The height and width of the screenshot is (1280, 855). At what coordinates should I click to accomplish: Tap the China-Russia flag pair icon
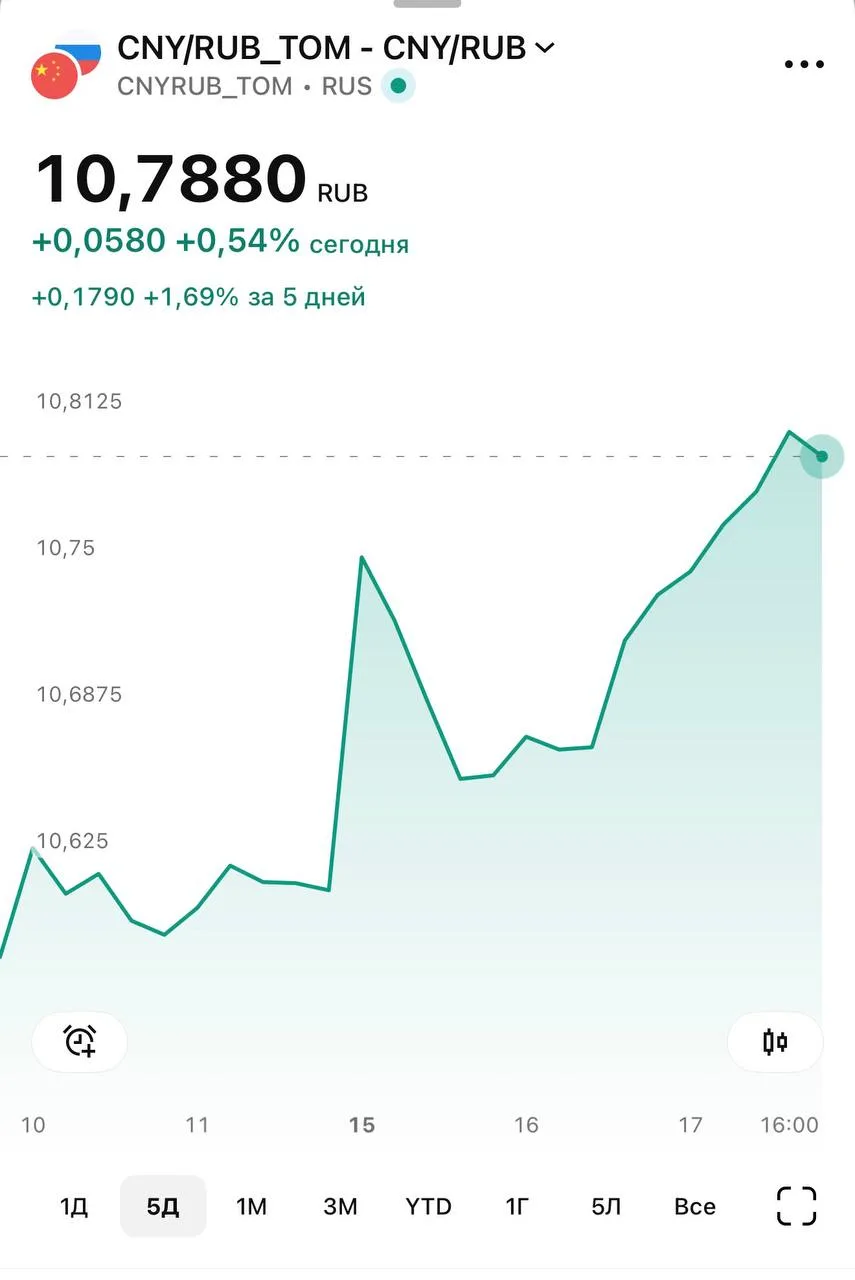tap(65, 65)
